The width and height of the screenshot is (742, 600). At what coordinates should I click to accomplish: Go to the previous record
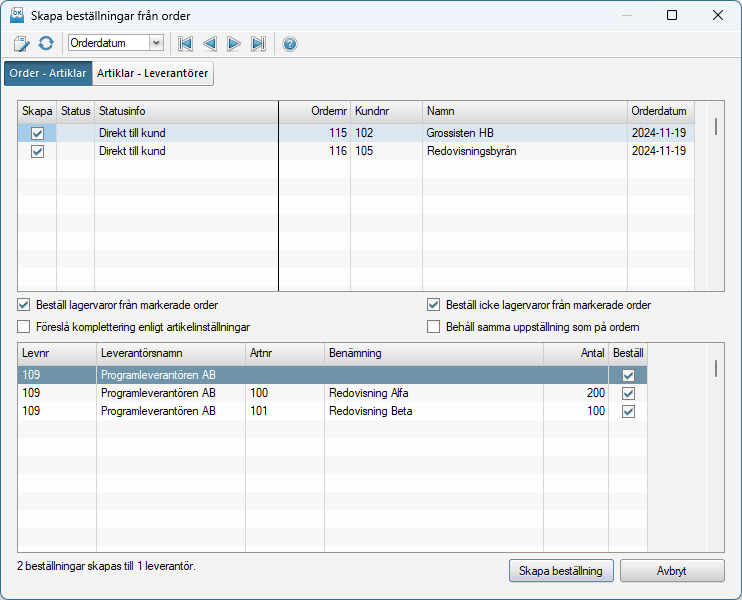209,43
